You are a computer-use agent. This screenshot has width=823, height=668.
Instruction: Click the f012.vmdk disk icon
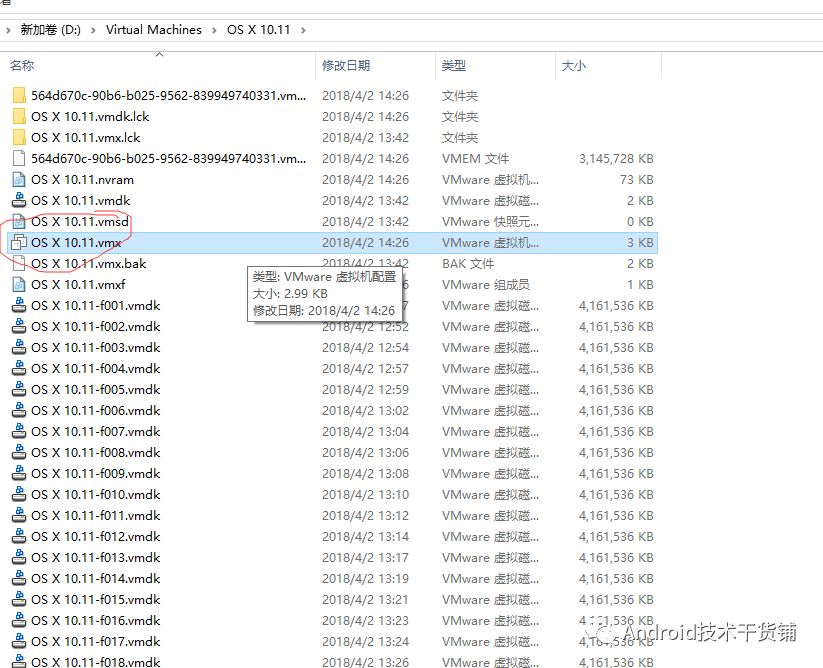click(19, 536)
